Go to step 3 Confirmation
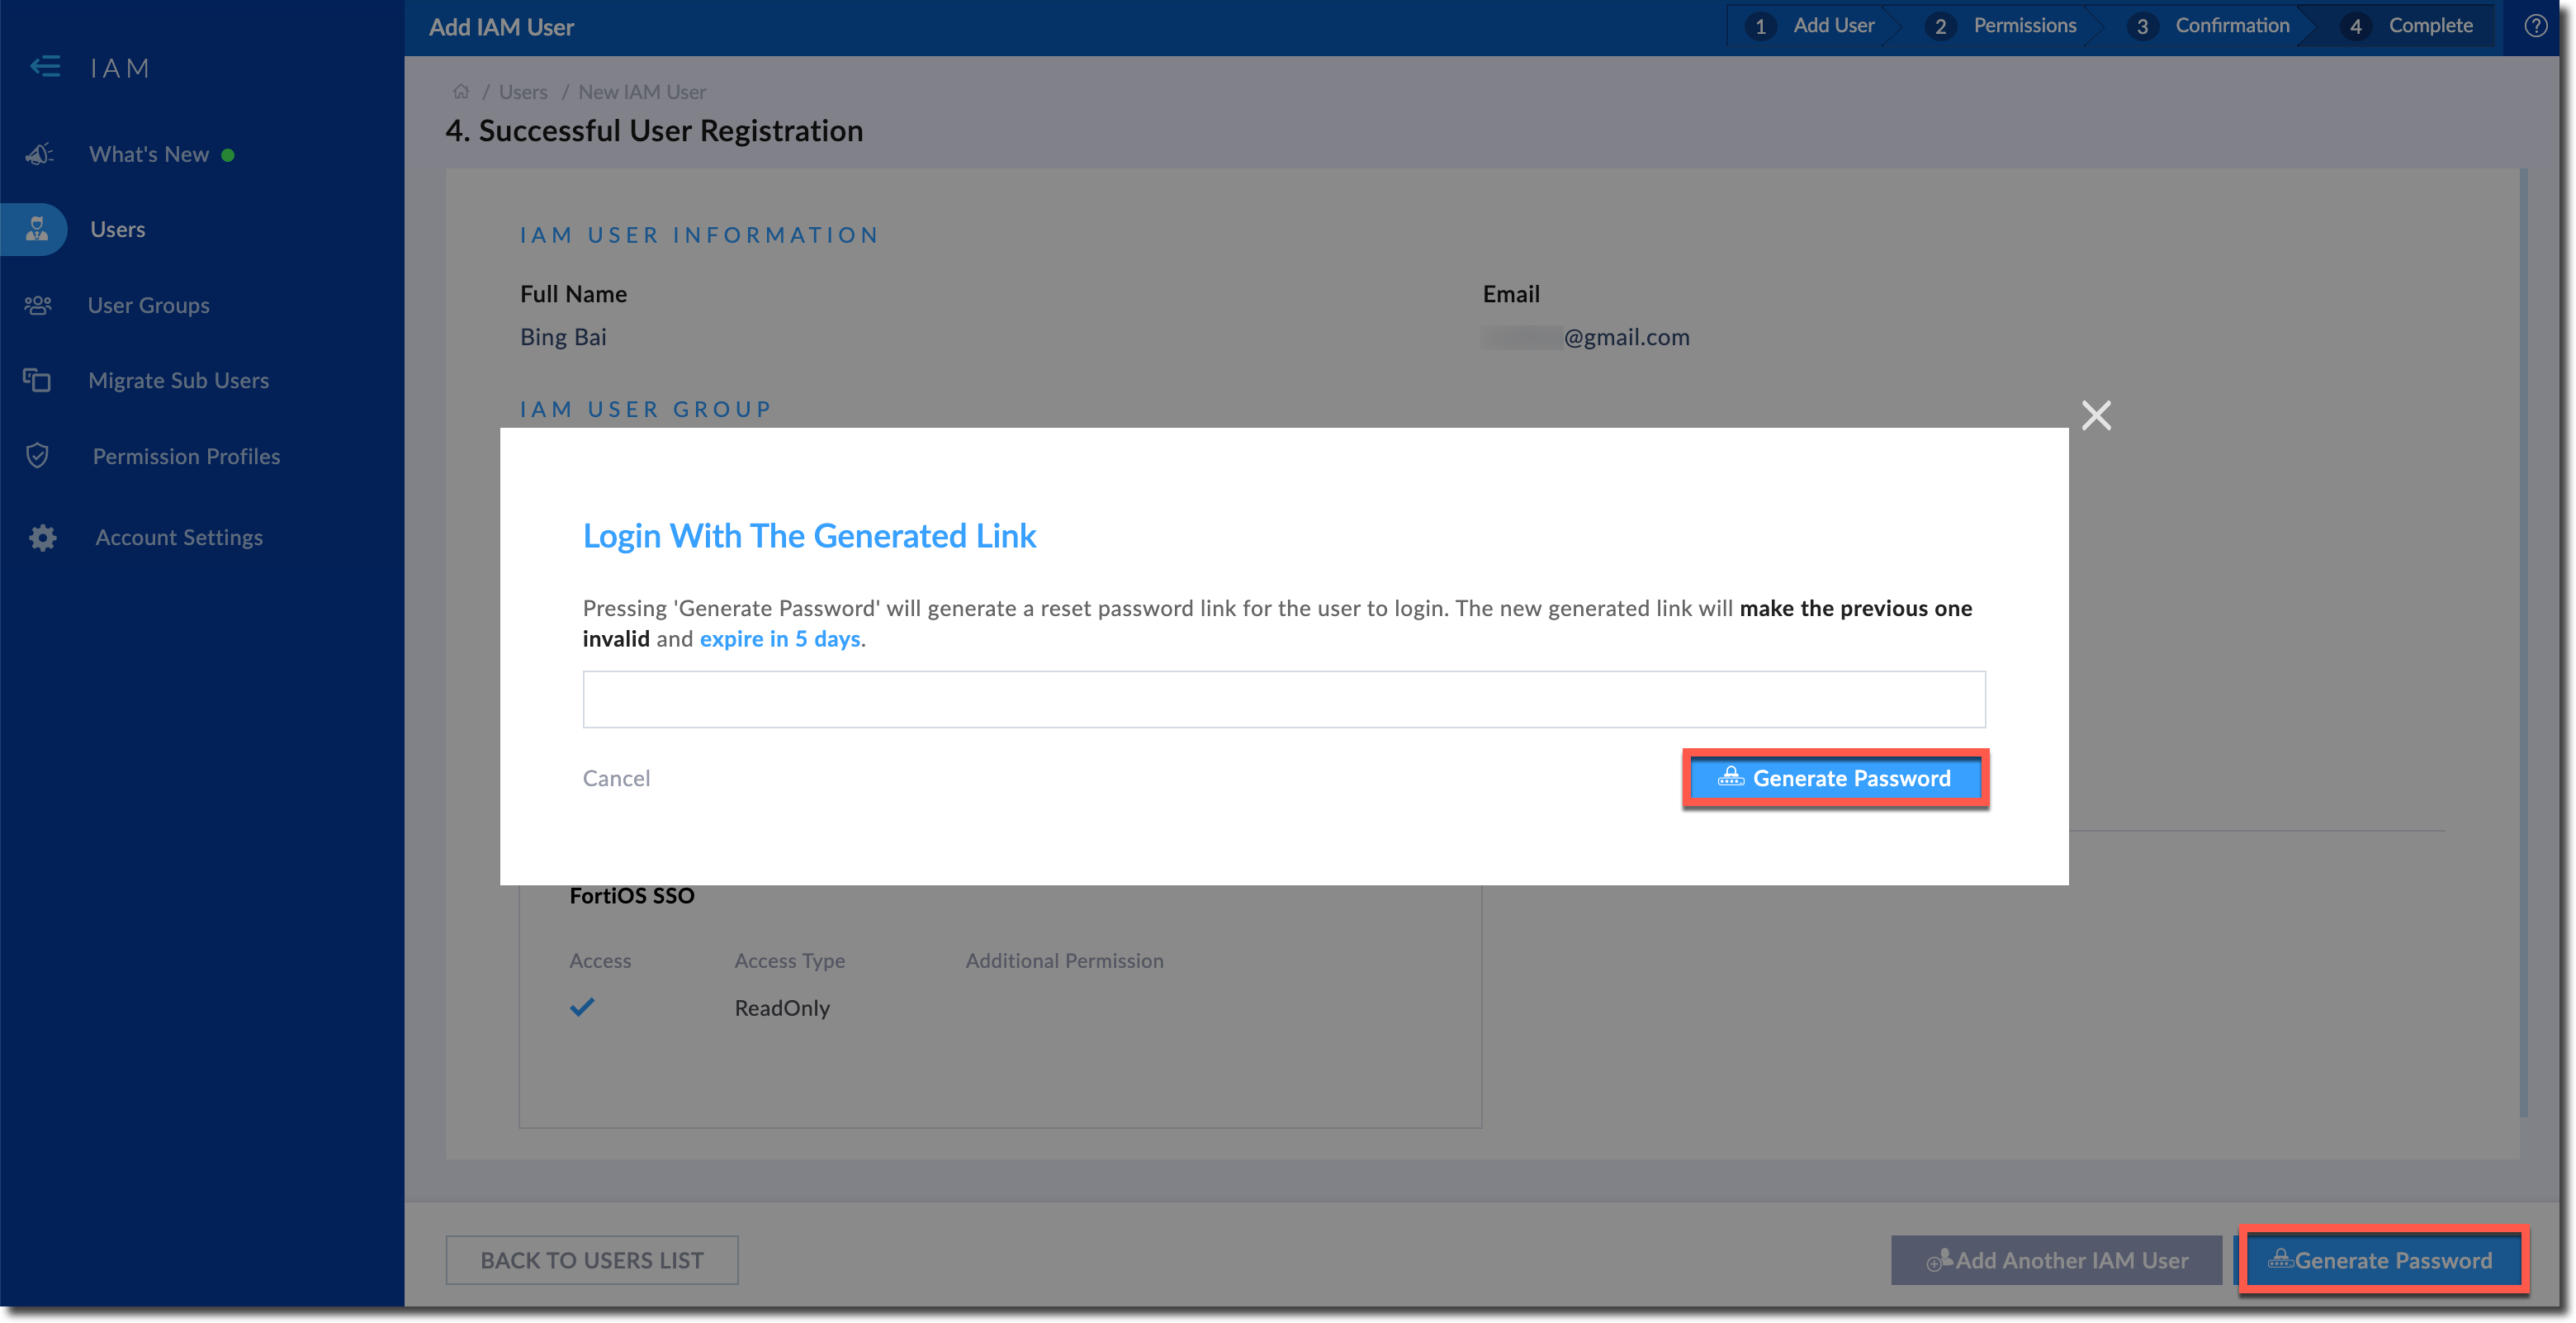 click(x=2212, y=26)
